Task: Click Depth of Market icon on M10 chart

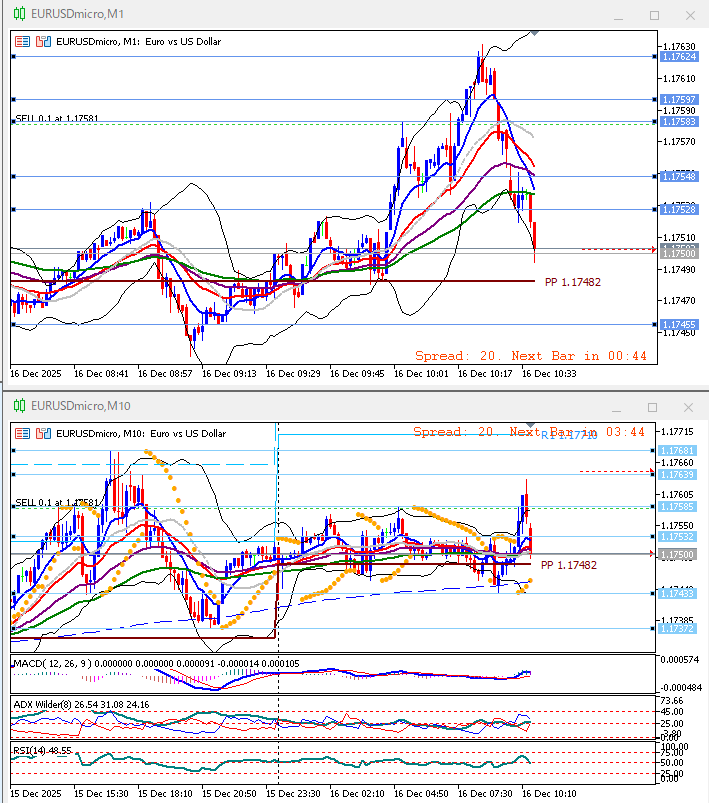Action: pyautogui.click(x=43, y=433)
